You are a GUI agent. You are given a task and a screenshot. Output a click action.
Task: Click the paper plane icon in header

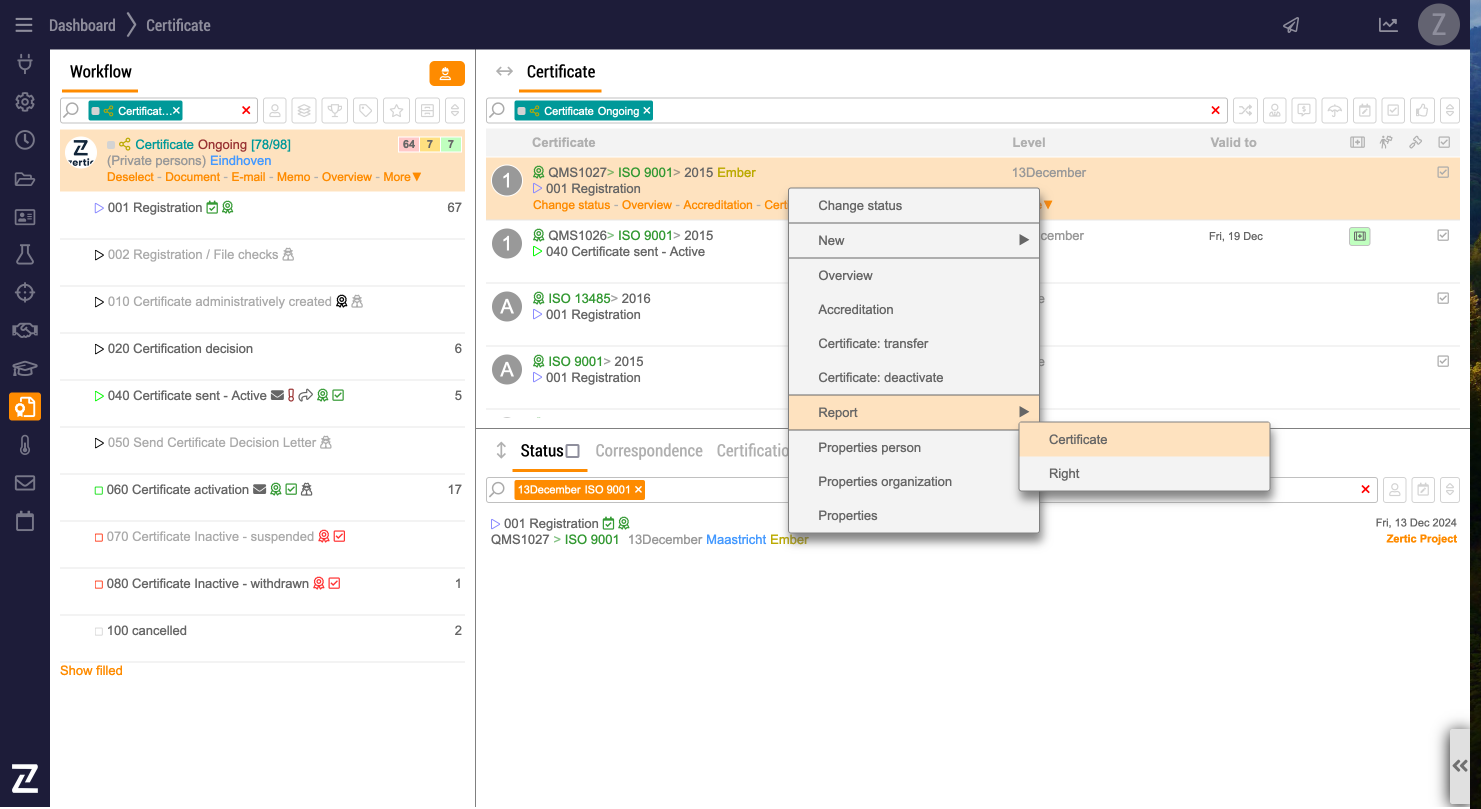click(1291, 25)
